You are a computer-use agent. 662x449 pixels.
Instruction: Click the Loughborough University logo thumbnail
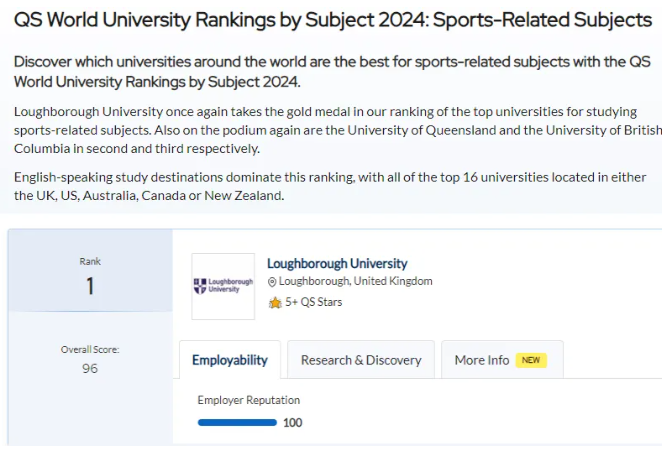point(222,286)
